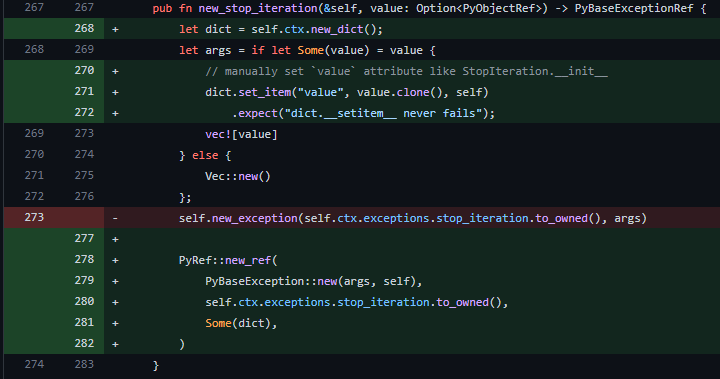Click new line number 280
Image resolution: width=720 pixels, height=379 pixels.
84,301
